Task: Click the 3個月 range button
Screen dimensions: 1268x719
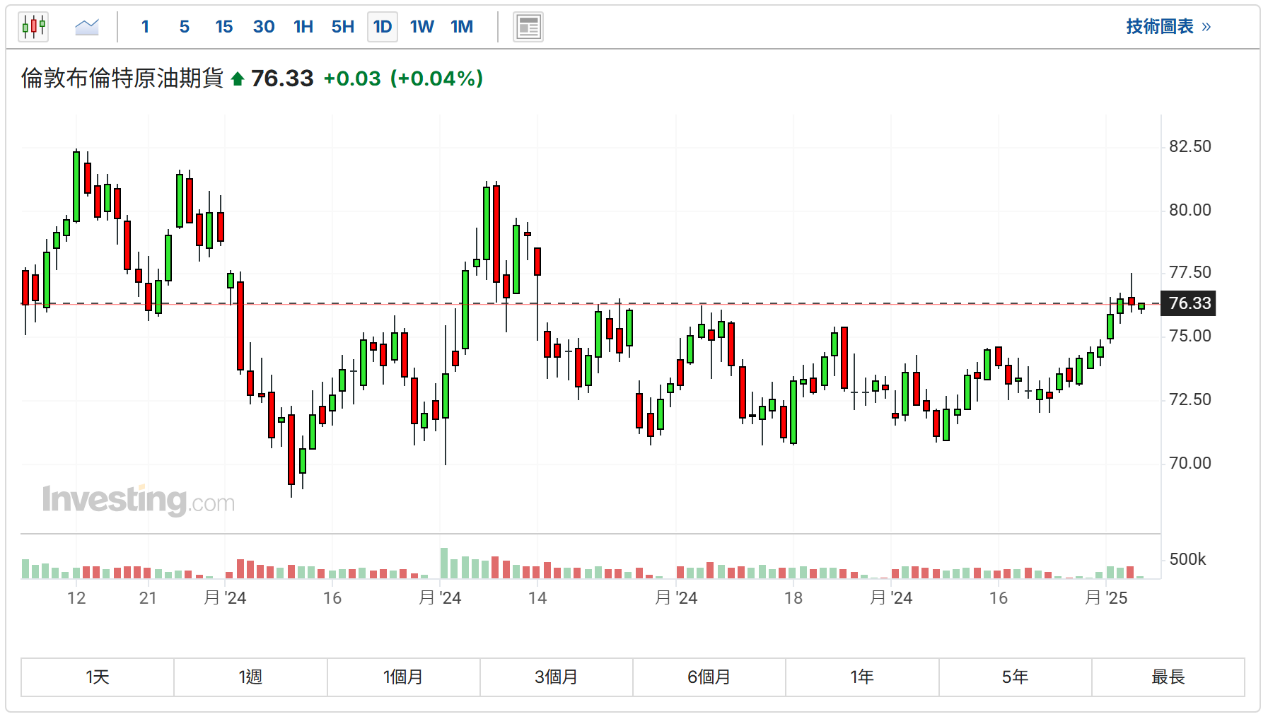Action: (556, 677)
